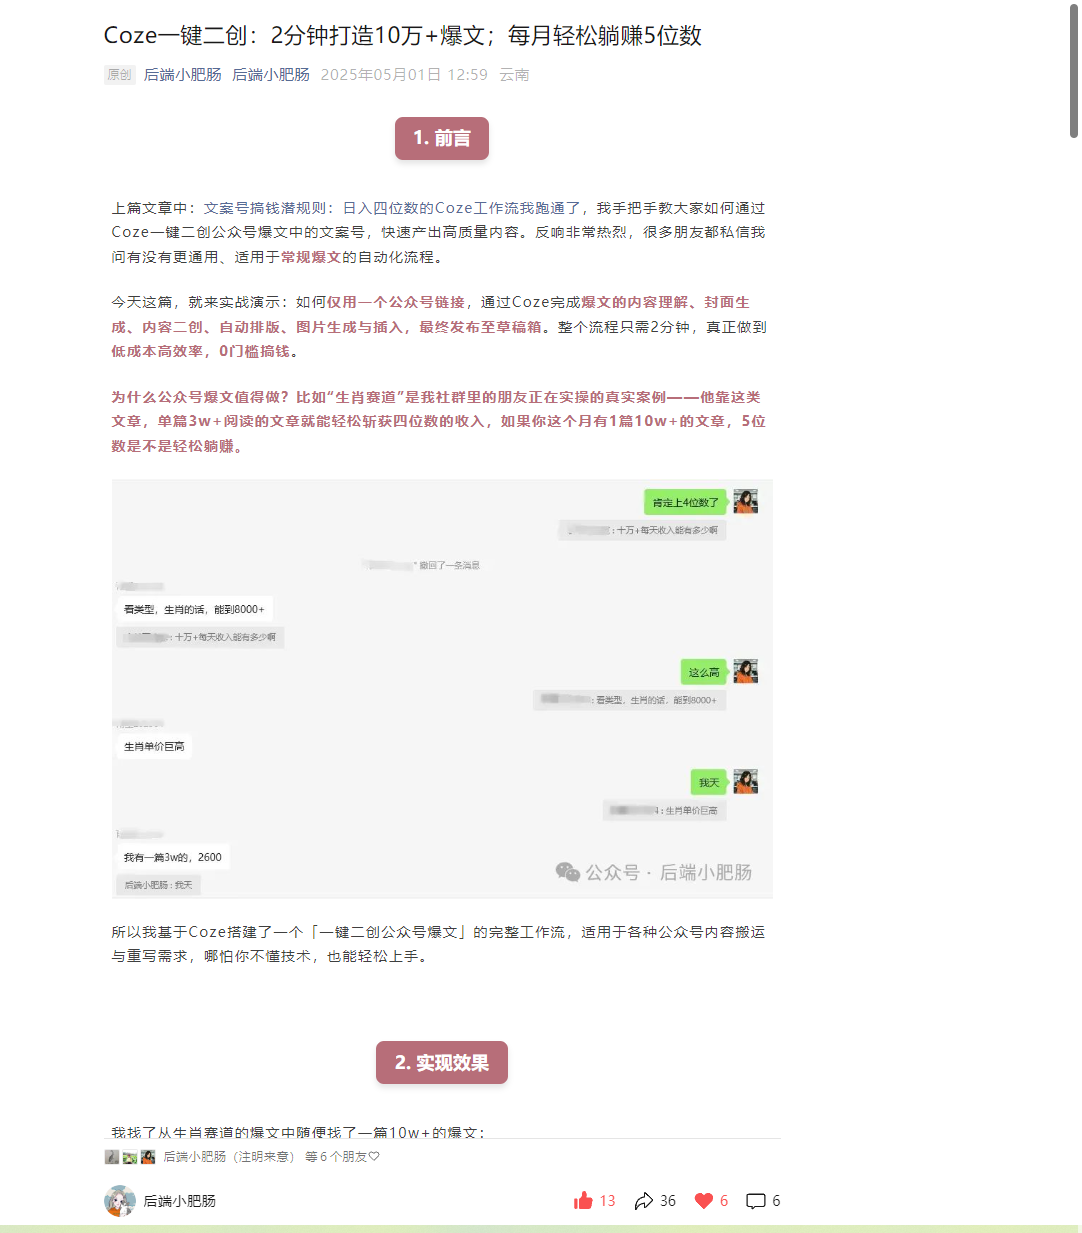Image resolution: width=1082 pixels, height=1233 pixels.
Task: Click the green chat bubble 这么高
Action: click(x=704, y=672)
